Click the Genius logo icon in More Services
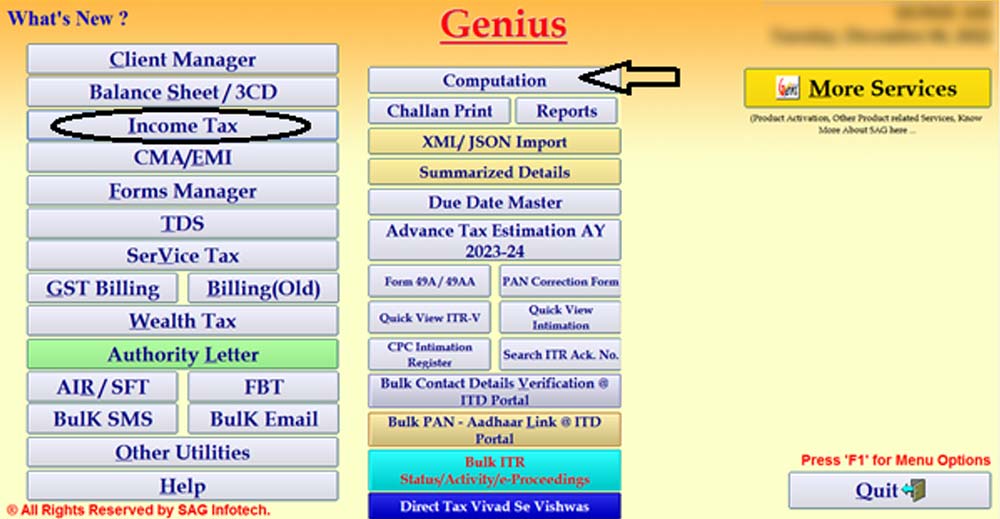Image resolution: width=1000 pixels, height=519 pixels. [790, 89]
